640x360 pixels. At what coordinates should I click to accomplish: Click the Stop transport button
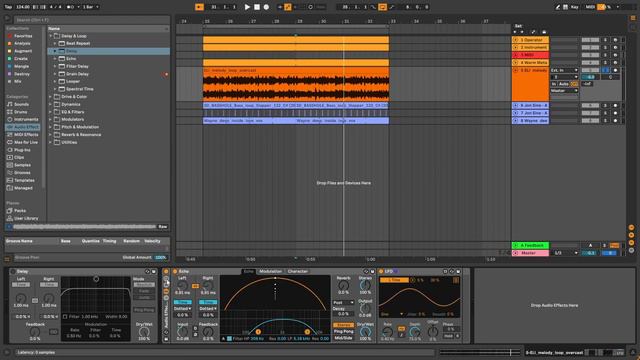point(257,7)
